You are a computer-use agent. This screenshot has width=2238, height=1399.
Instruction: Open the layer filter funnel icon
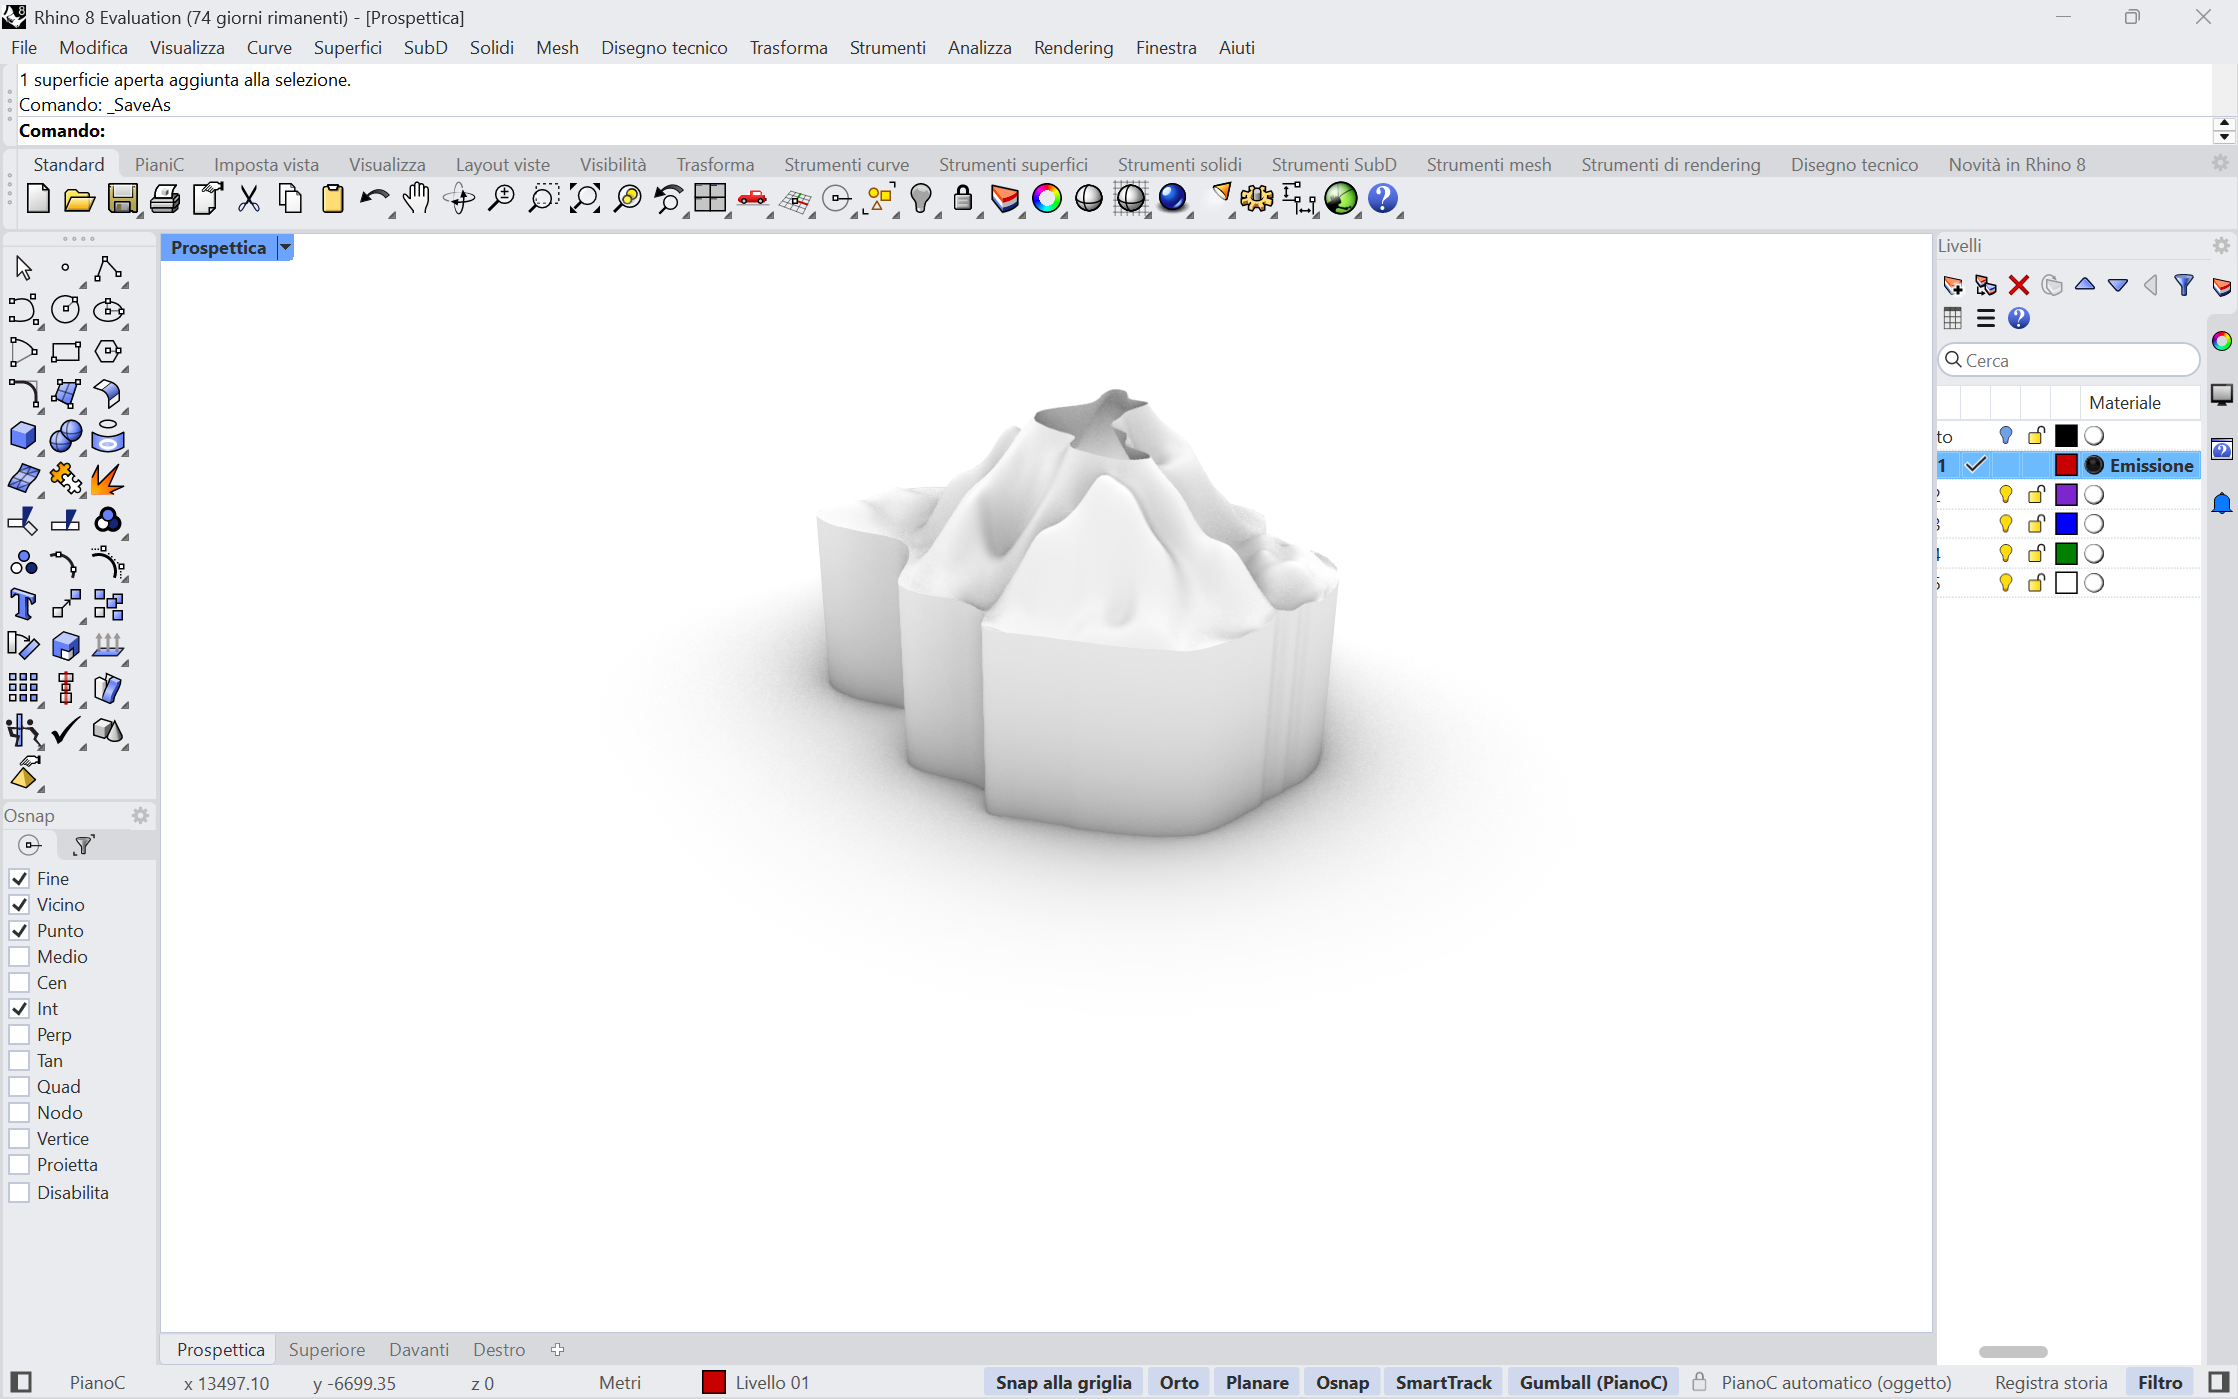2184,286
